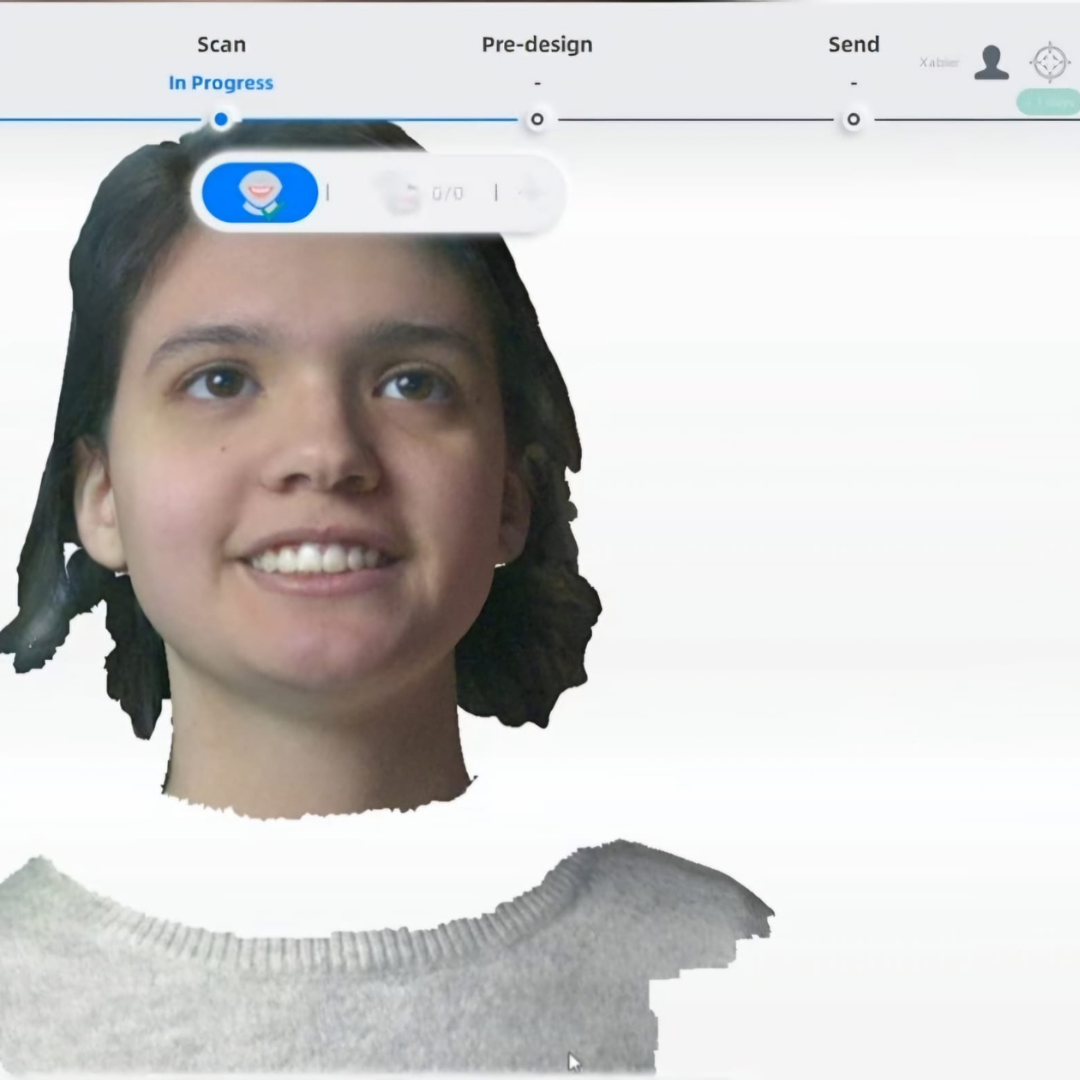Click the blue Scan step node
Image resolution: width=1080 pixels, height=1080 pixels.
pos(221,120)
